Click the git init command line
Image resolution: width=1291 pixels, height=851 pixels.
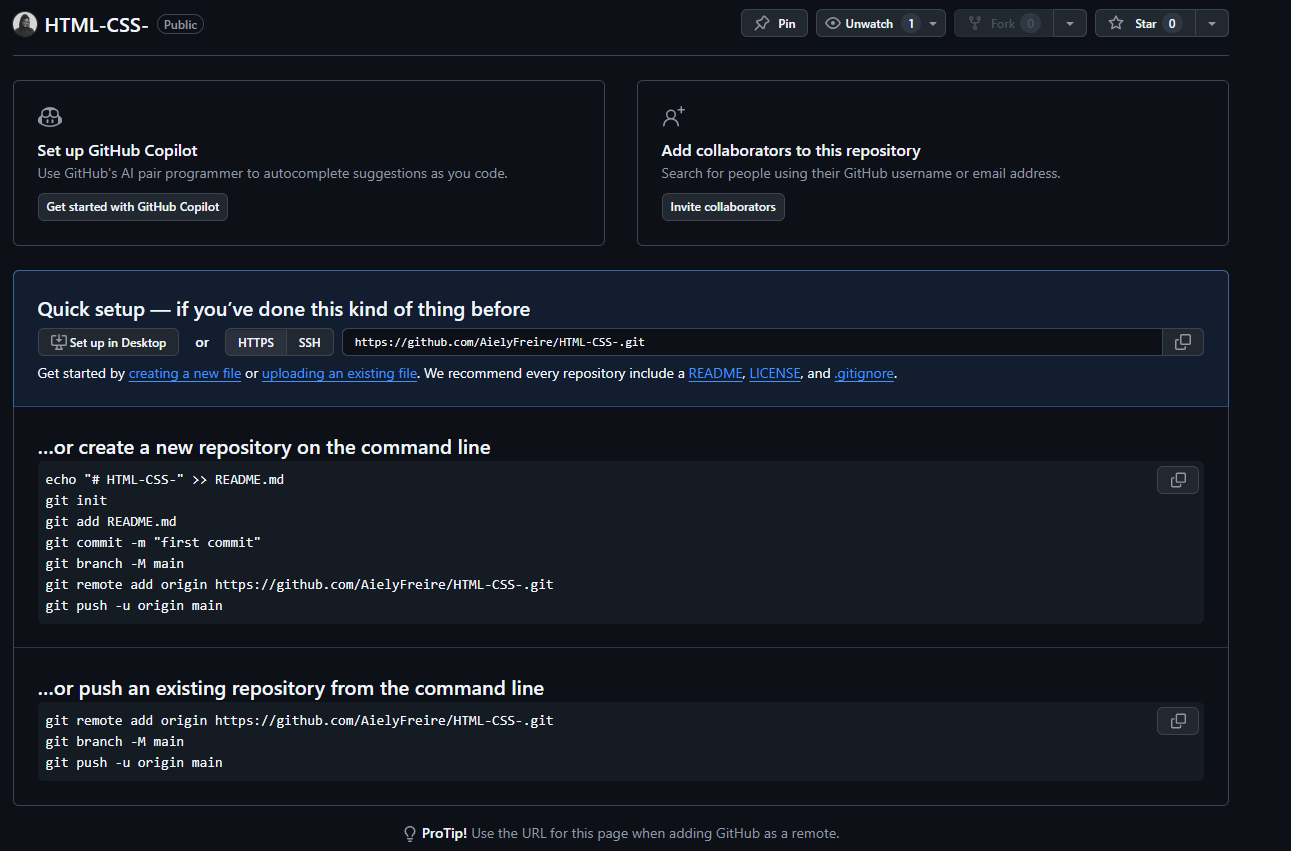76,500
